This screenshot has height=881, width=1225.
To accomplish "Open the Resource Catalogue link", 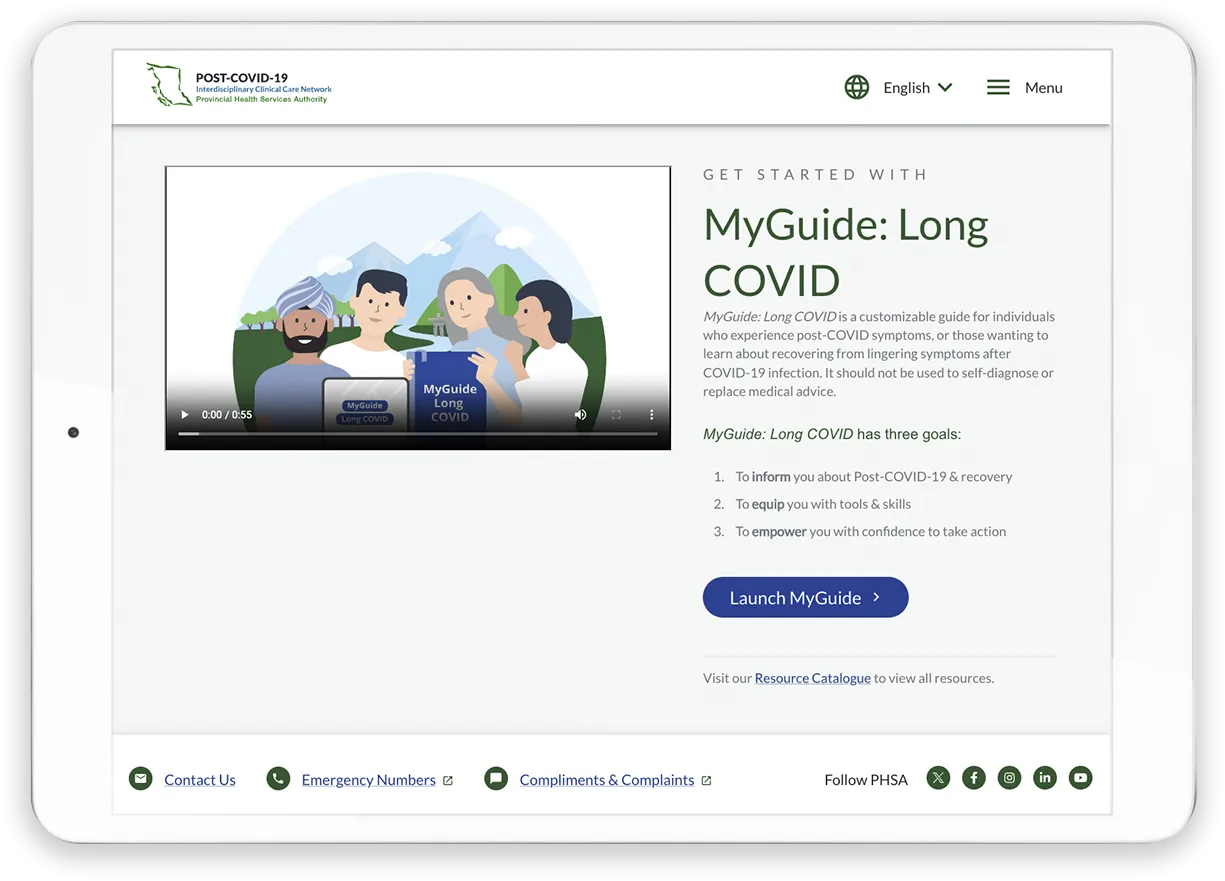I will pyautogui.click(x=812, y=678).
